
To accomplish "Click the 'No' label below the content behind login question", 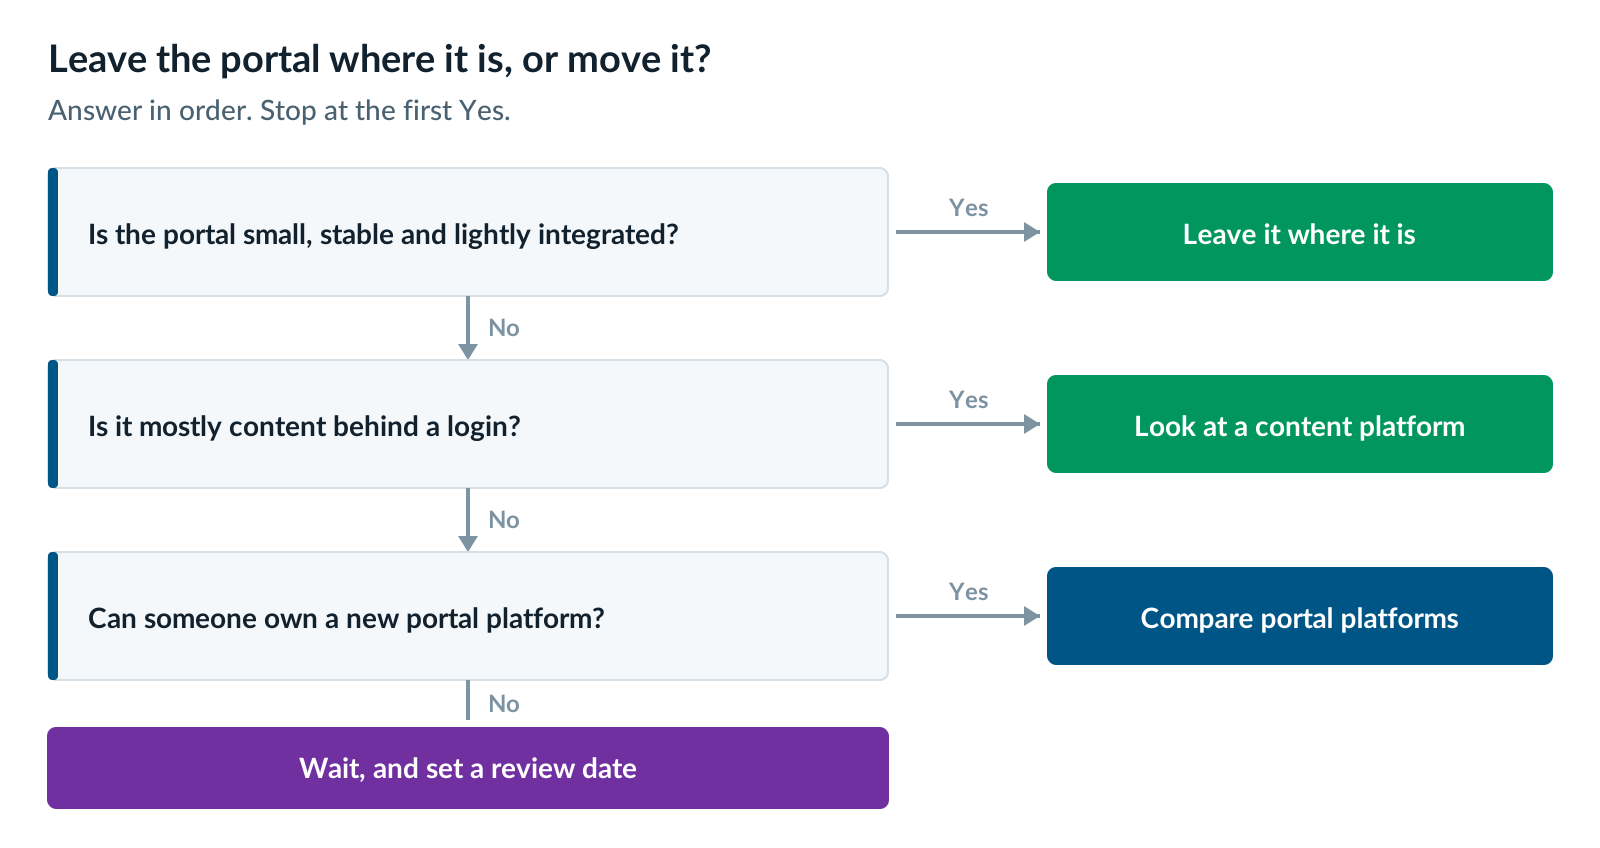I will pyautogui.click(x=504, y=520).
